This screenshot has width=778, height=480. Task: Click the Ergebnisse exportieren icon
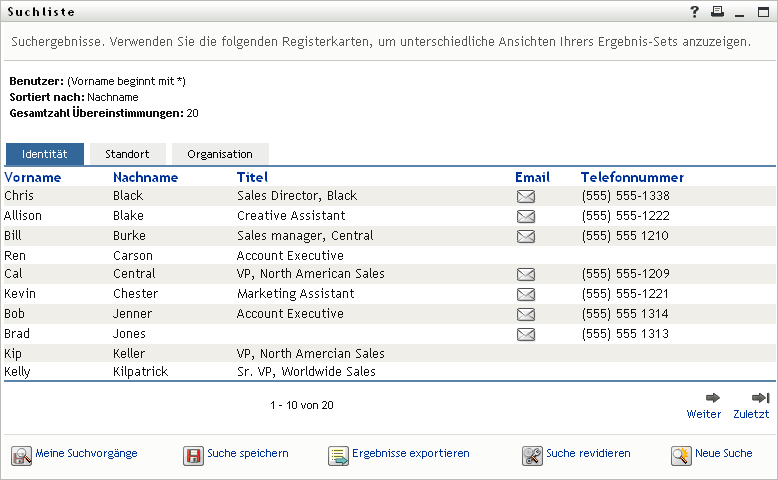[338, 455]
